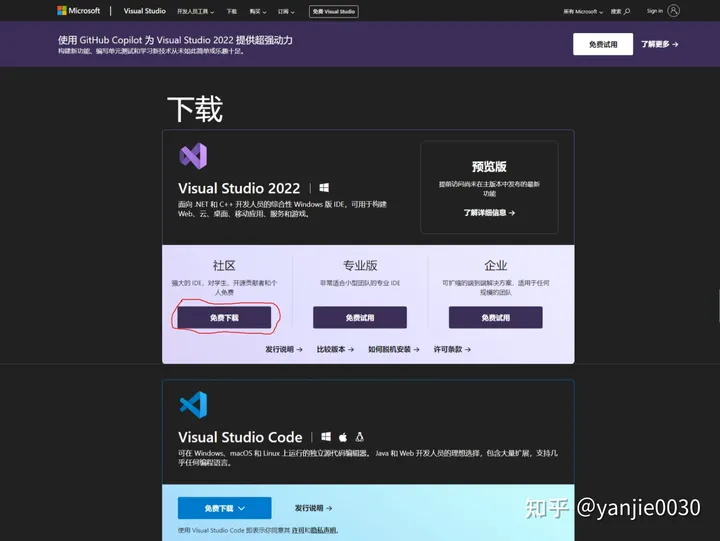Click the 下载 page heading
This screenshot has width=720, height=541.
195,109
